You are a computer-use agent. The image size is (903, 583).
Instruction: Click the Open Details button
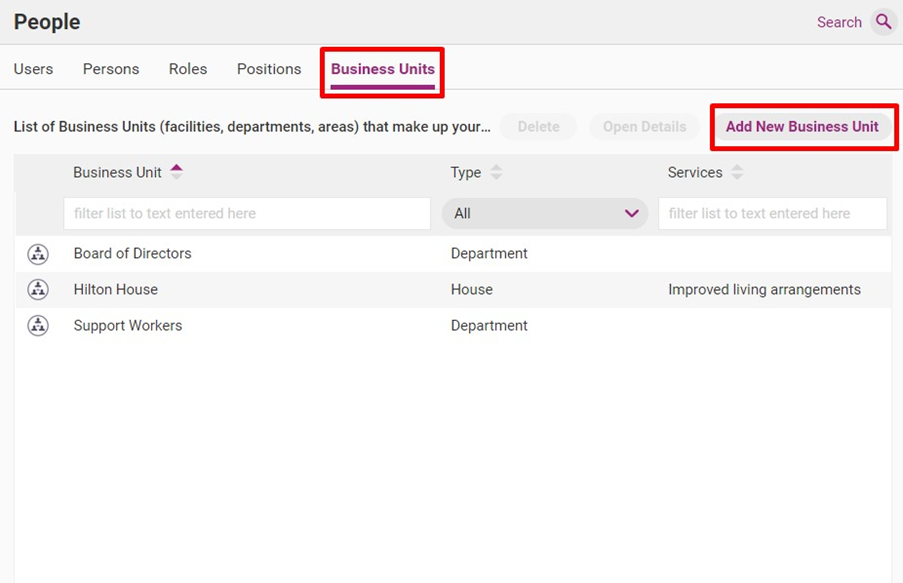coord(644,127)
